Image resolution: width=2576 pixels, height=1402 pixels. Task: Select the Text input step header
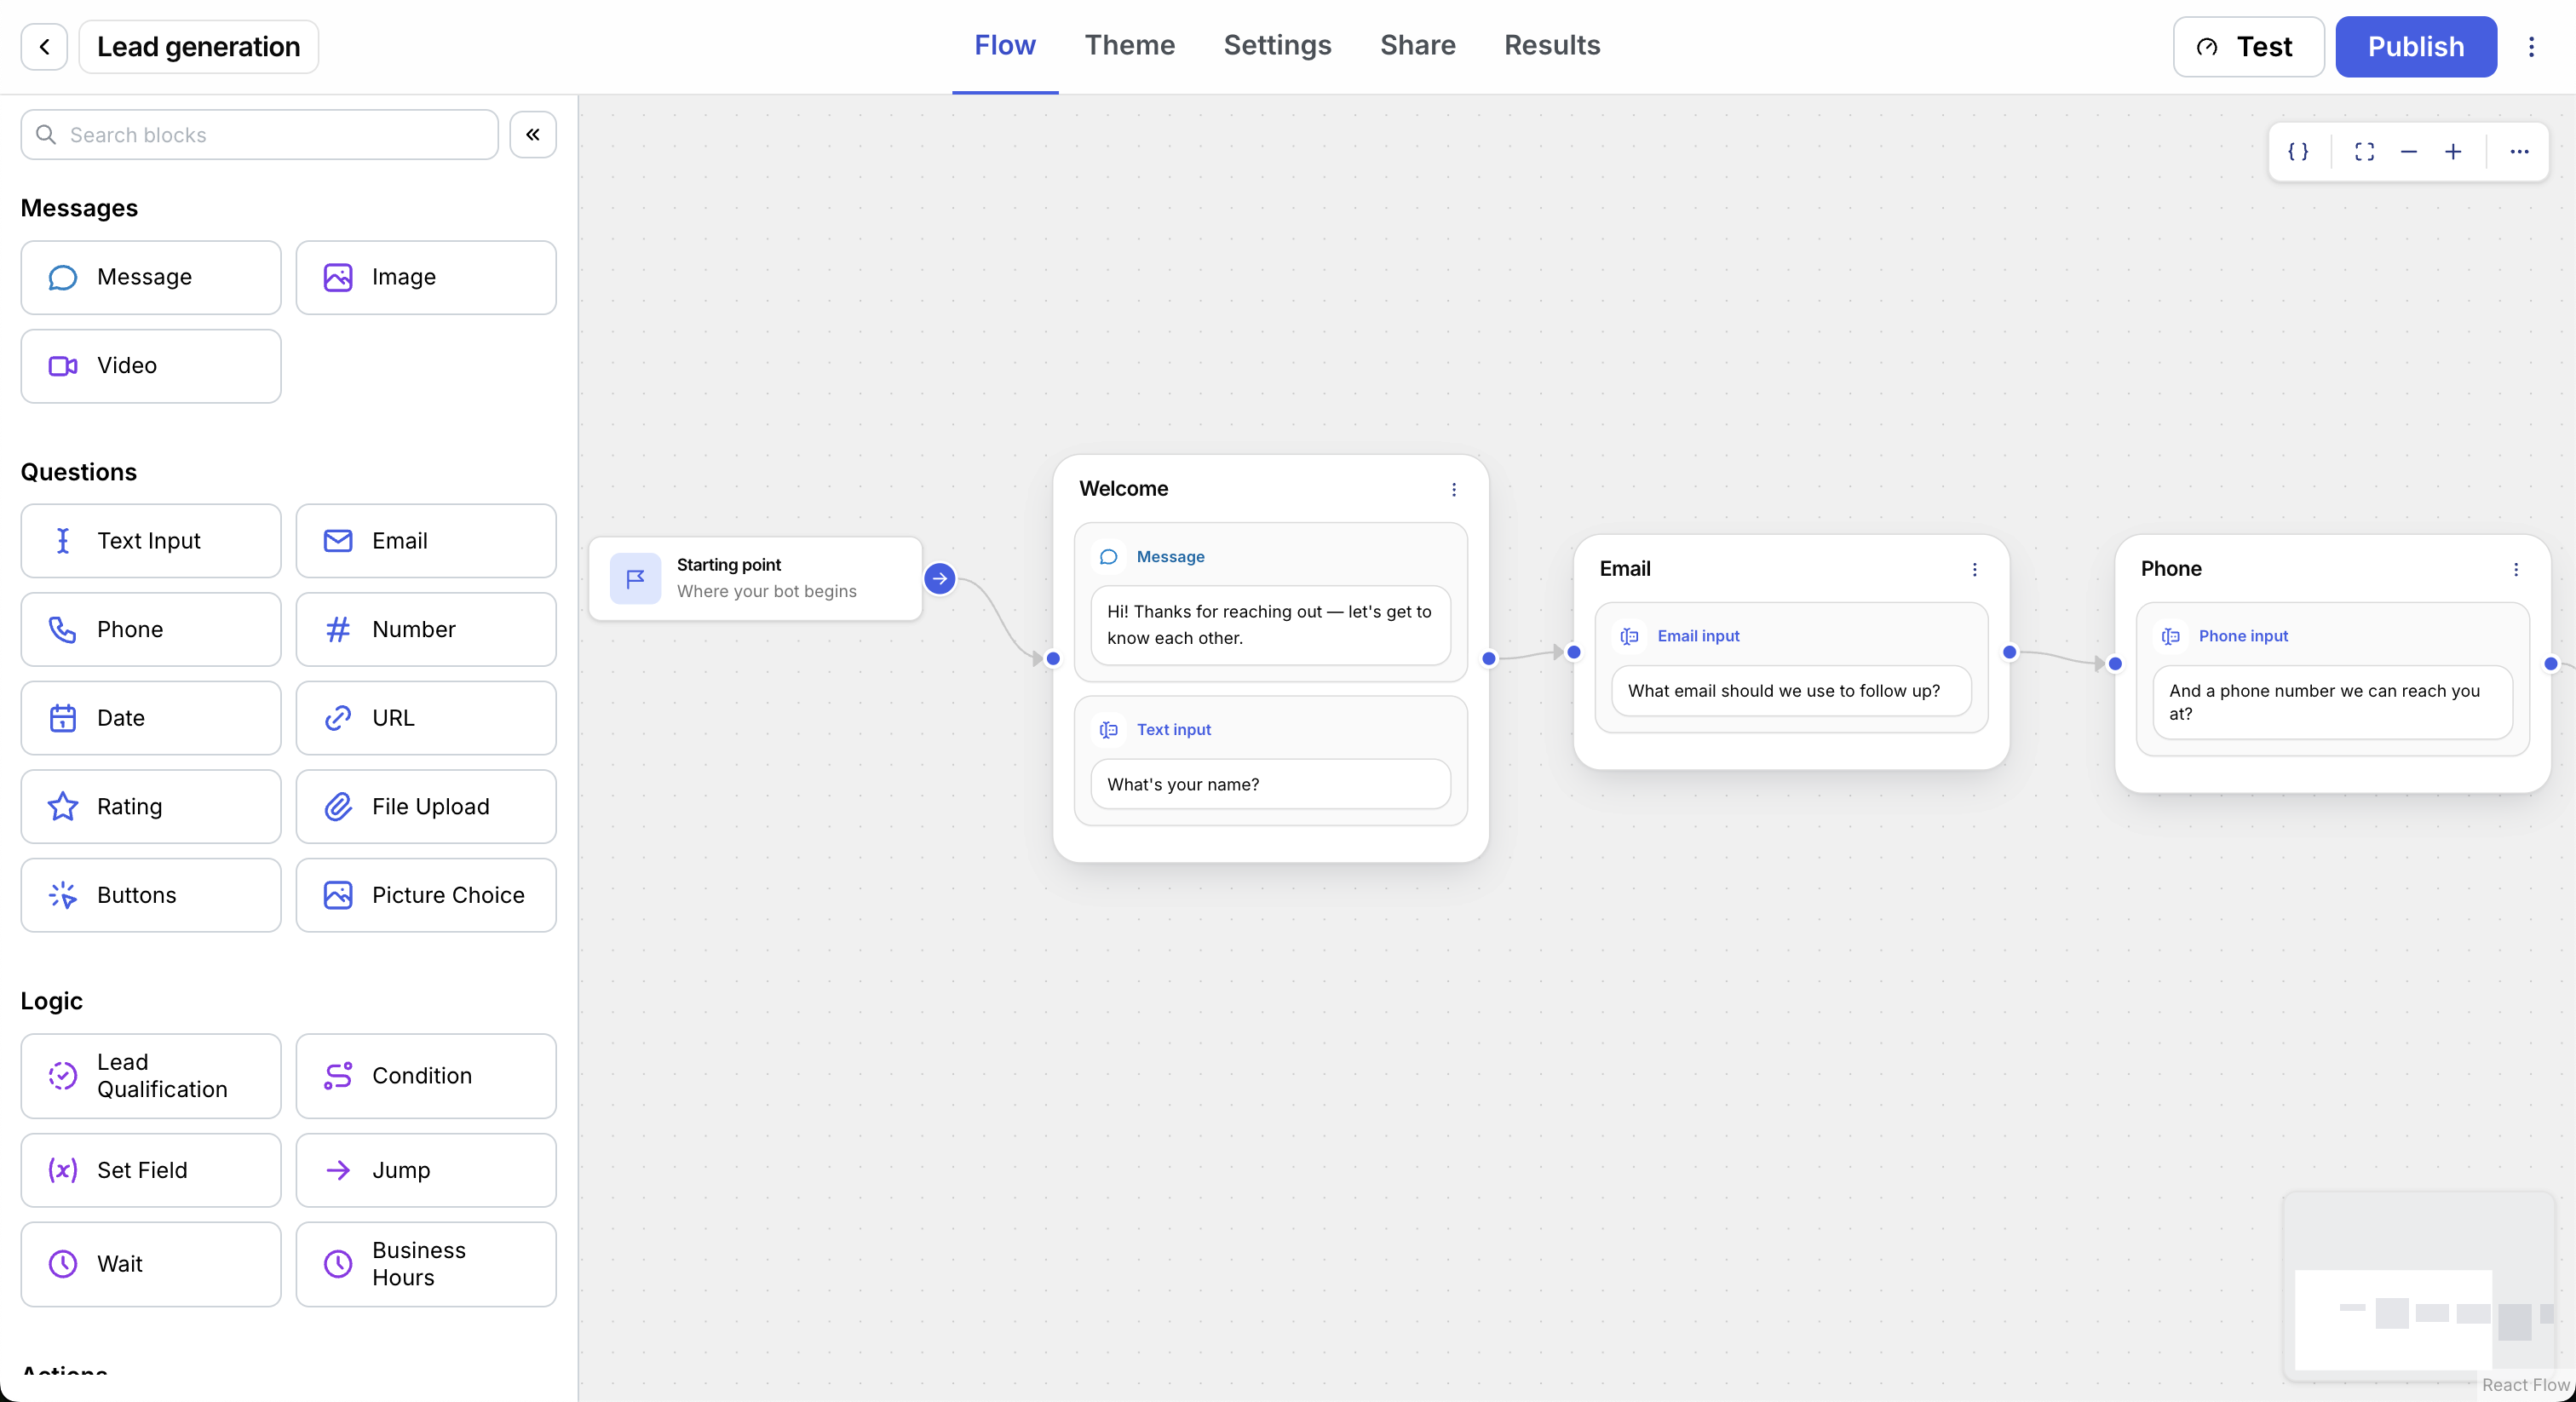(1173, 730)
